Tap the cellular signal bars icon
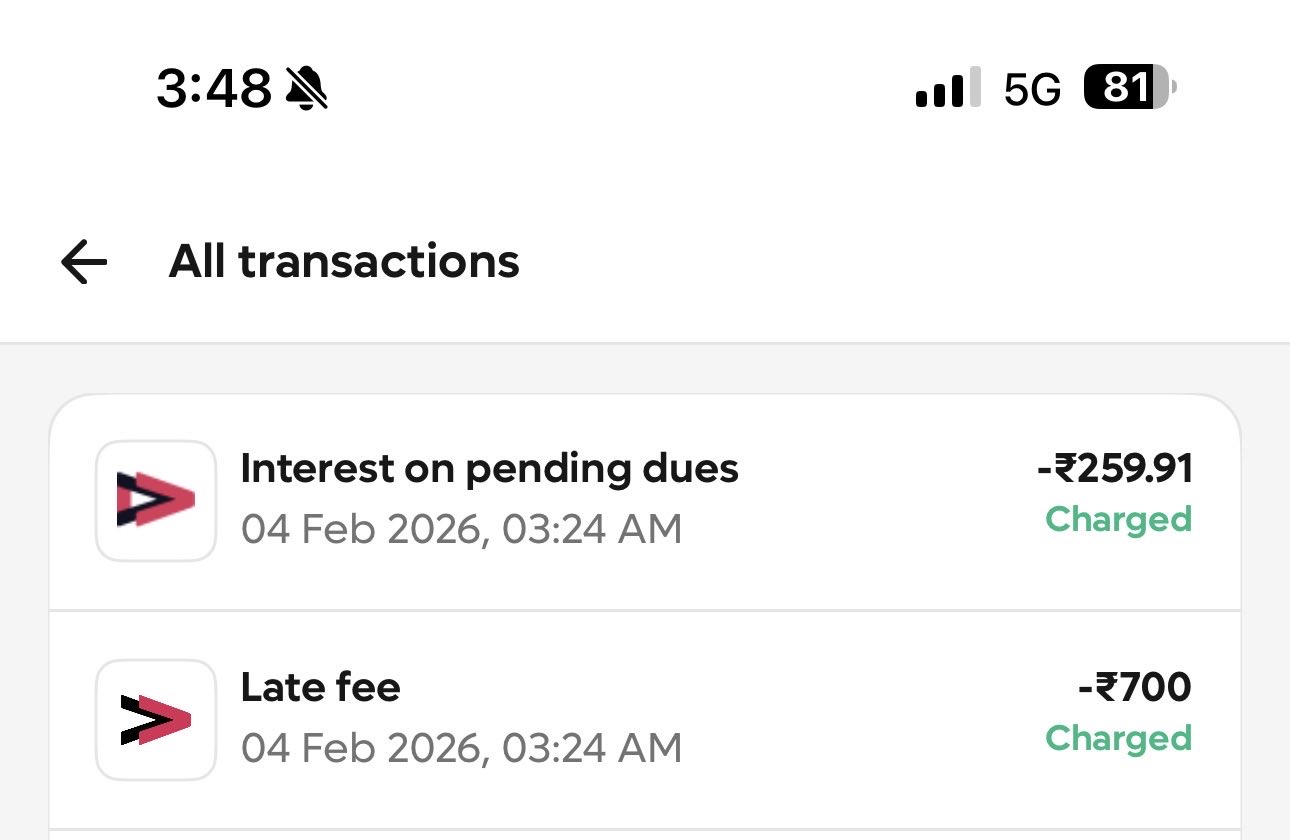Screen dimensions: 1290x840 (x=947, y=89)
